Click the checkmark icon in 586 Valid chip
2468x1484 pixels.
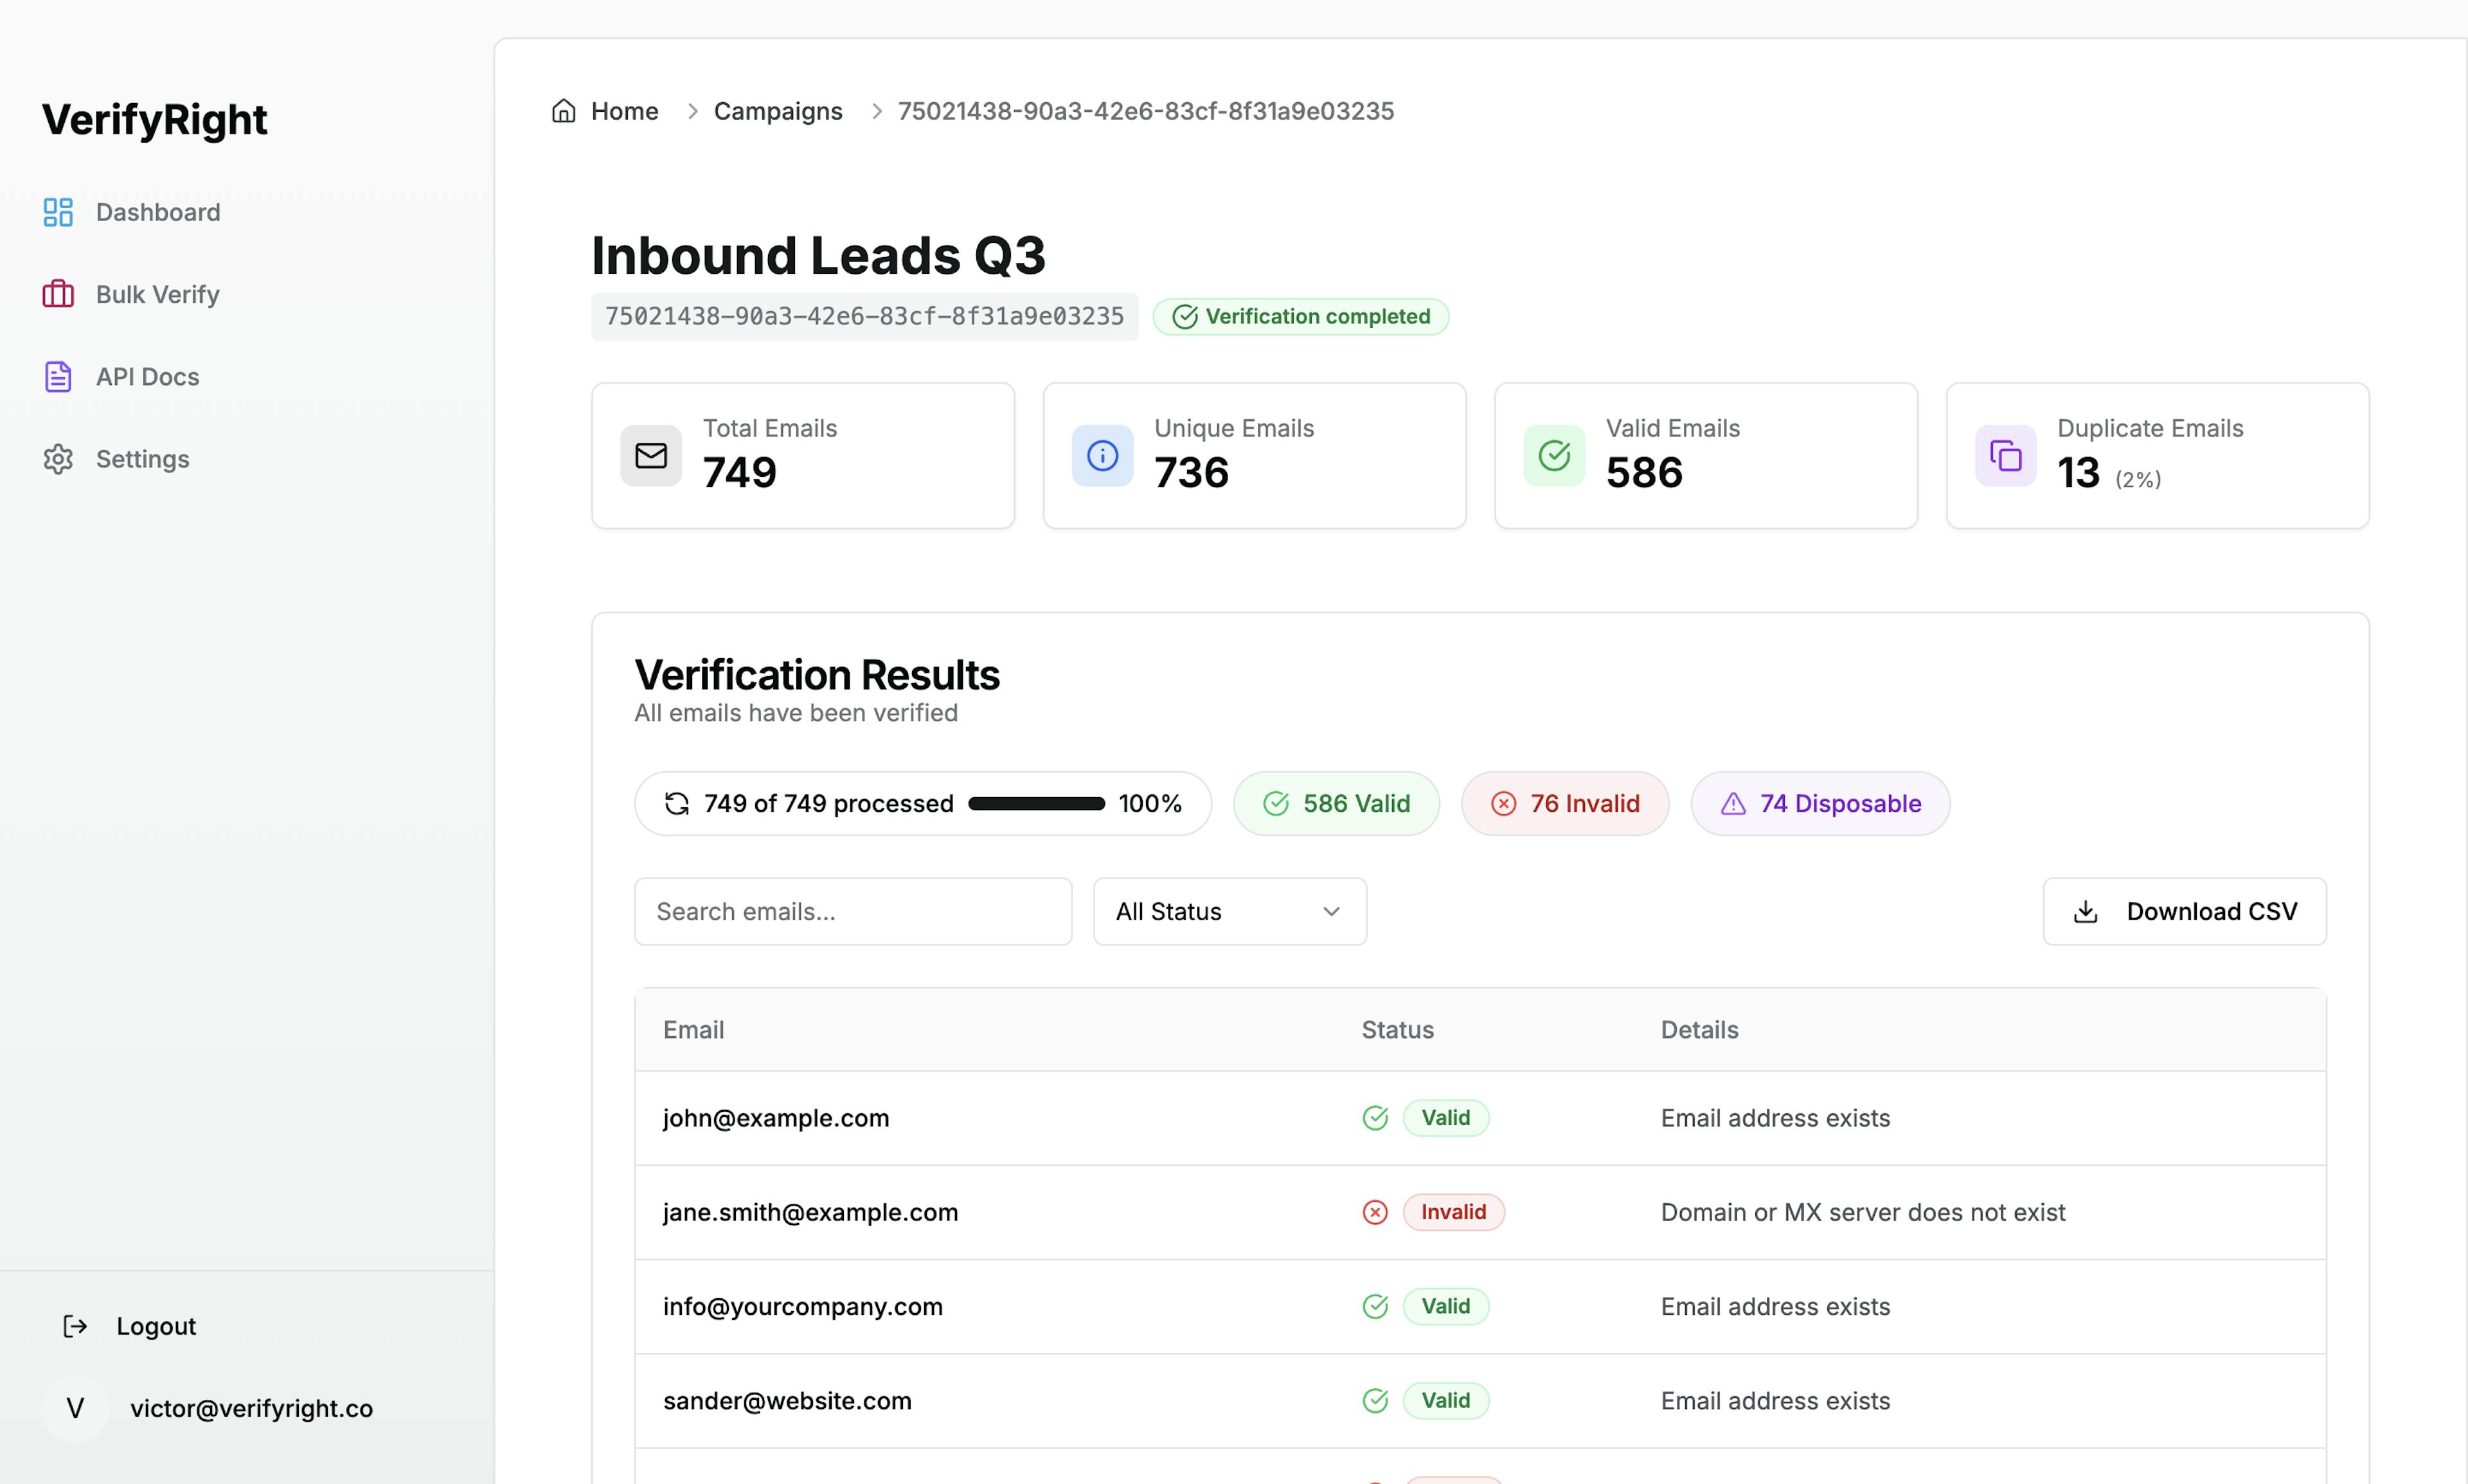(1276, 804)
